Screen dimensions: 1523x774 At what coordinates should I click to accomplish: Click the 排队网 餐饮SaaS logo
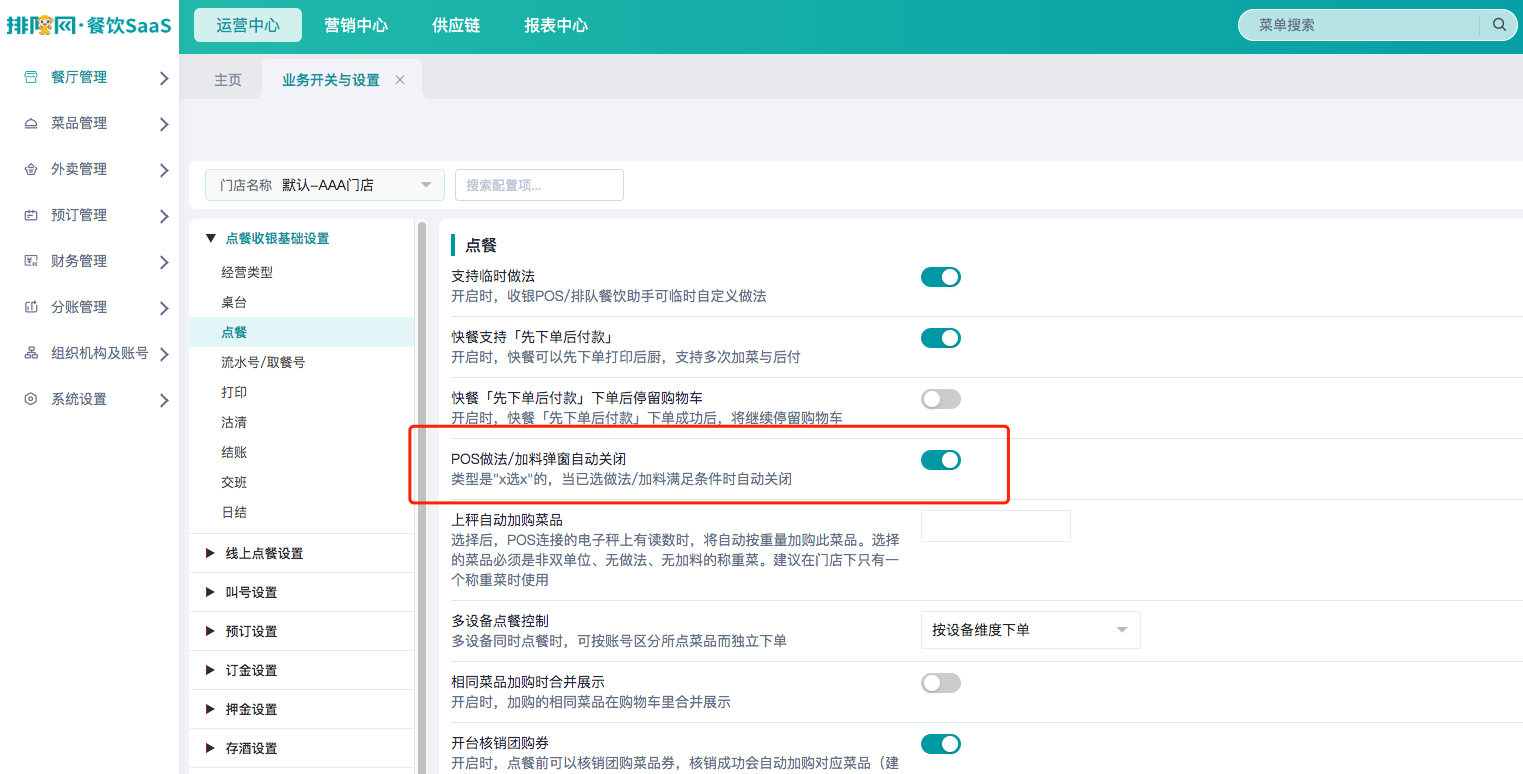coord(89,25)
